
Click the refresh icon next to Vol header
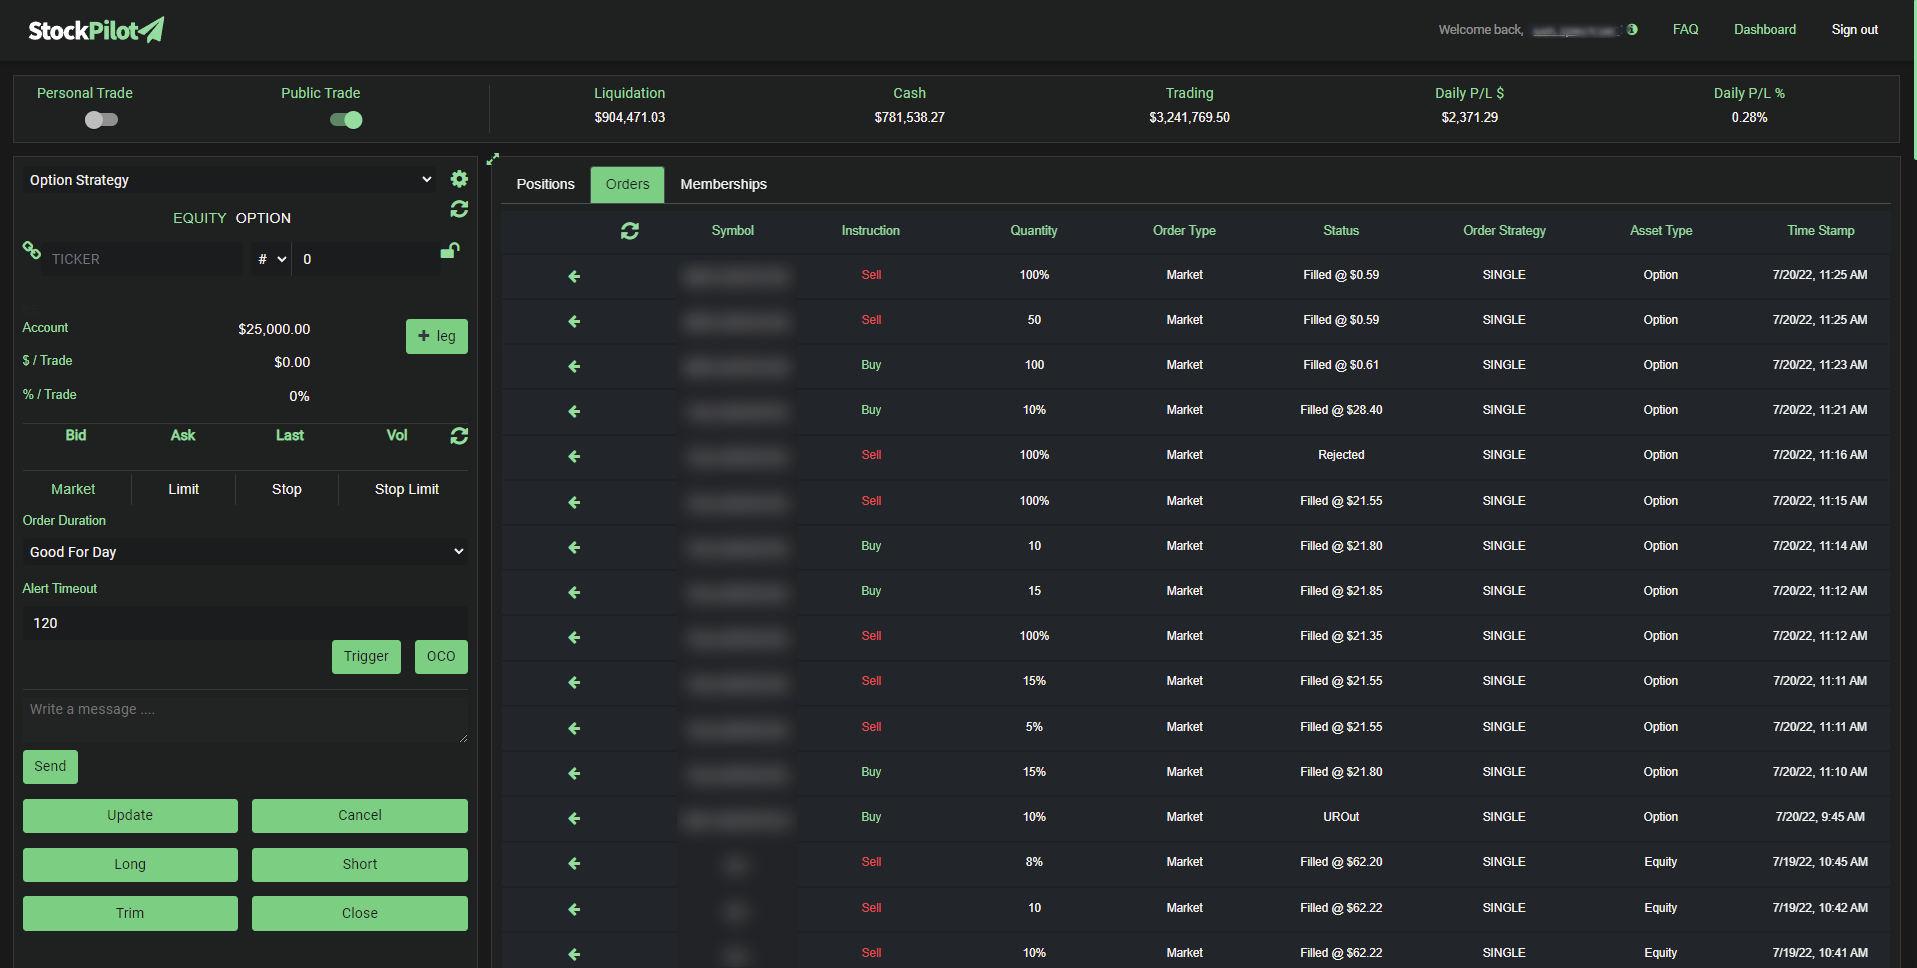click(x=459, y=436)
